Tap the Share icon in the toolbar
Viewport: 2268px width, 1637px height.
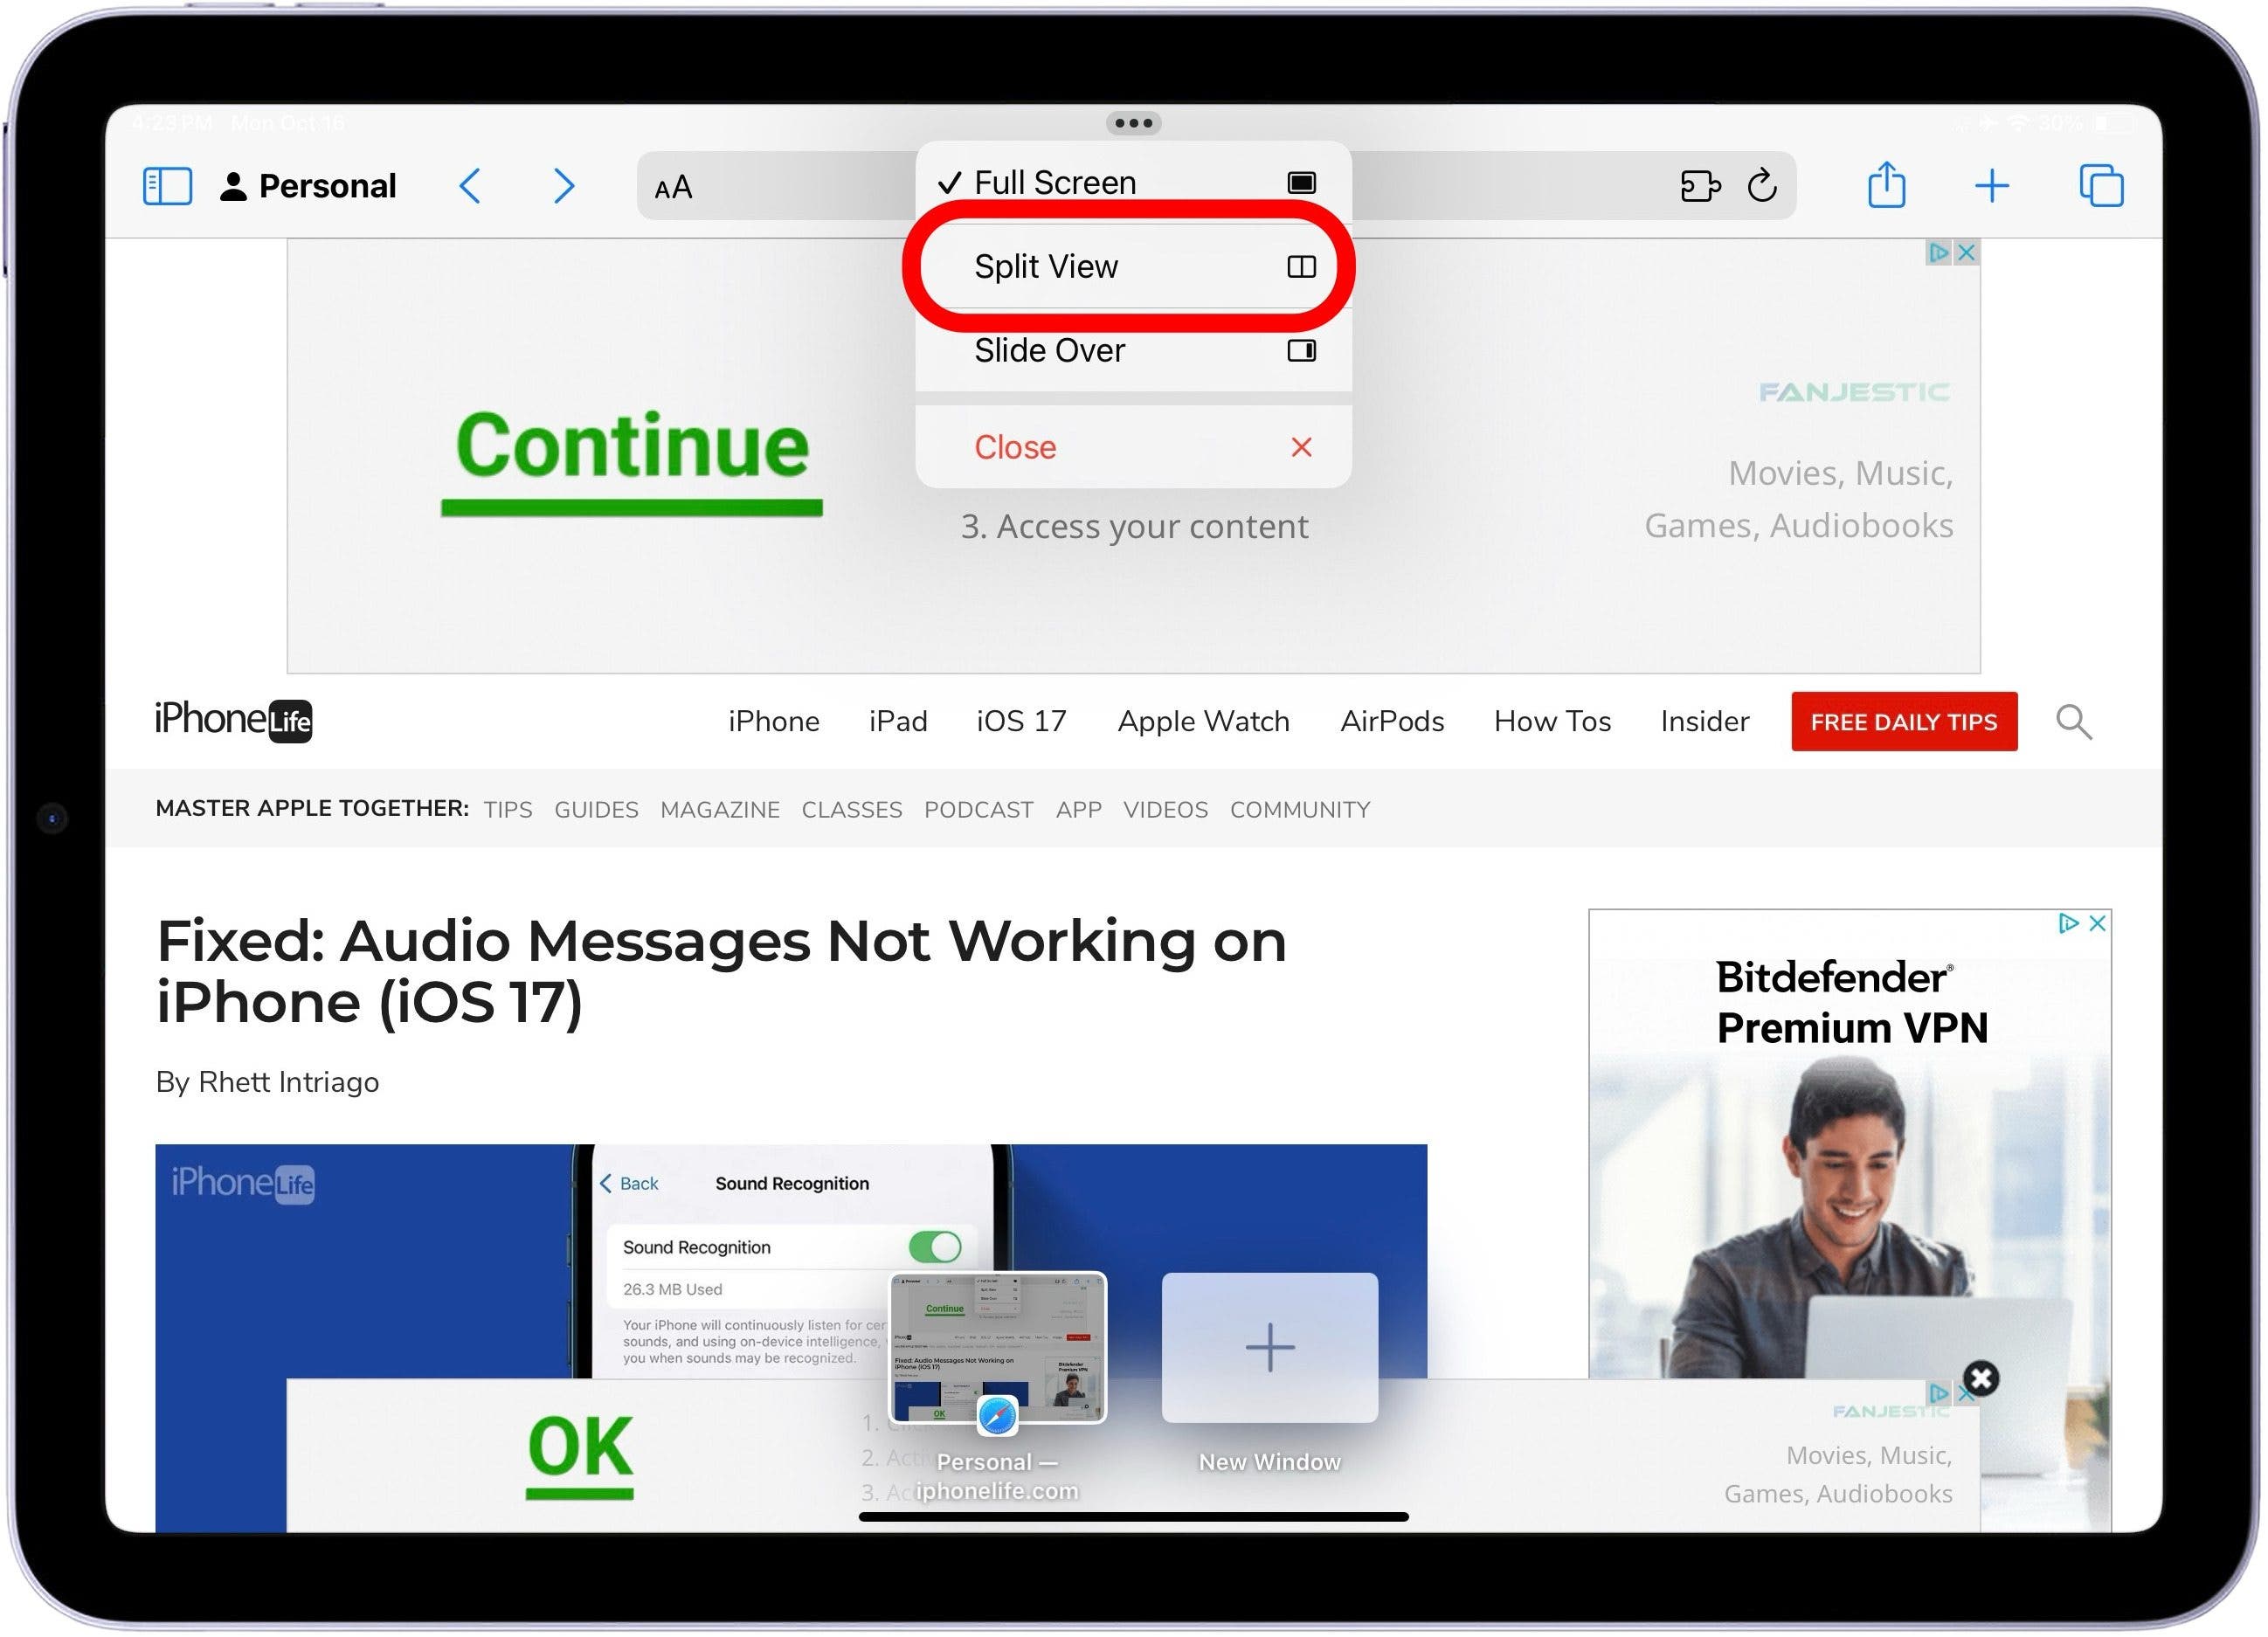[x=1886, y=186]
